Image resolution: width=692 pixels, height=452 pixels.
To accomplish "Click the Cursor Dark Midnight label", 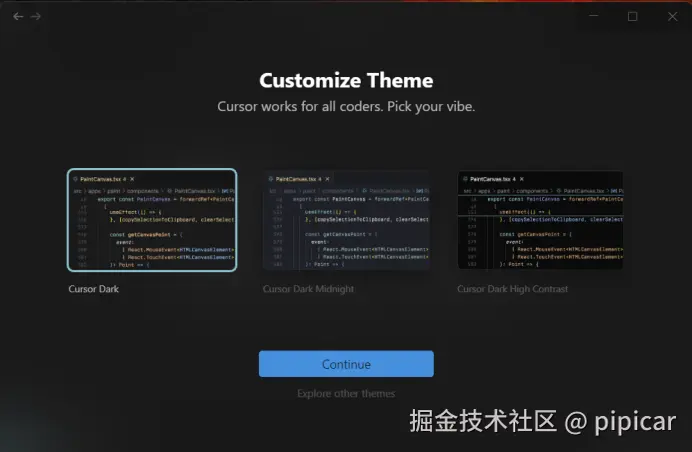I will pyautogui.click(x=308, y=289).
